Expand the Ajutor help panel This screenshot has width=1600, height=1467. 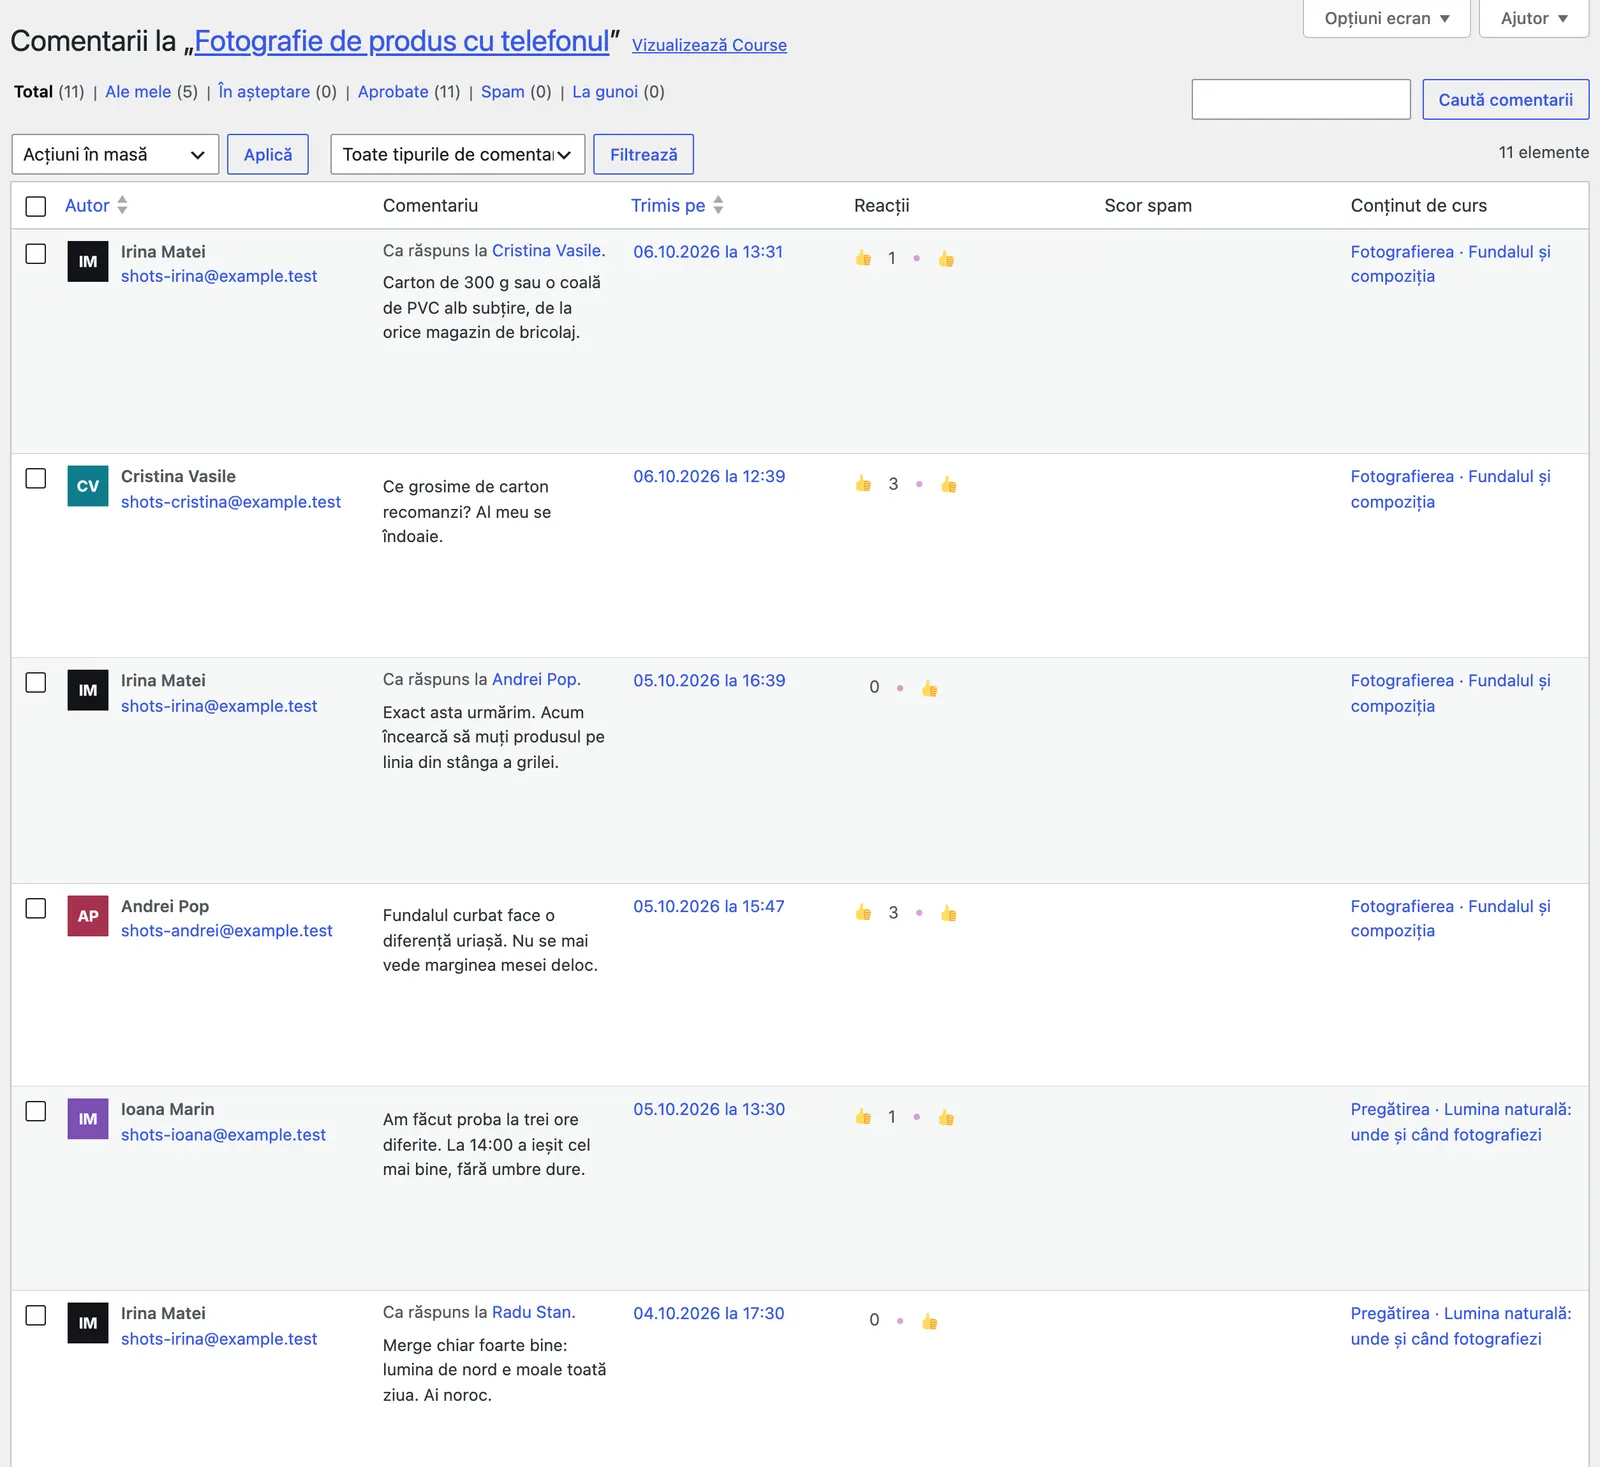(1534, 18)
